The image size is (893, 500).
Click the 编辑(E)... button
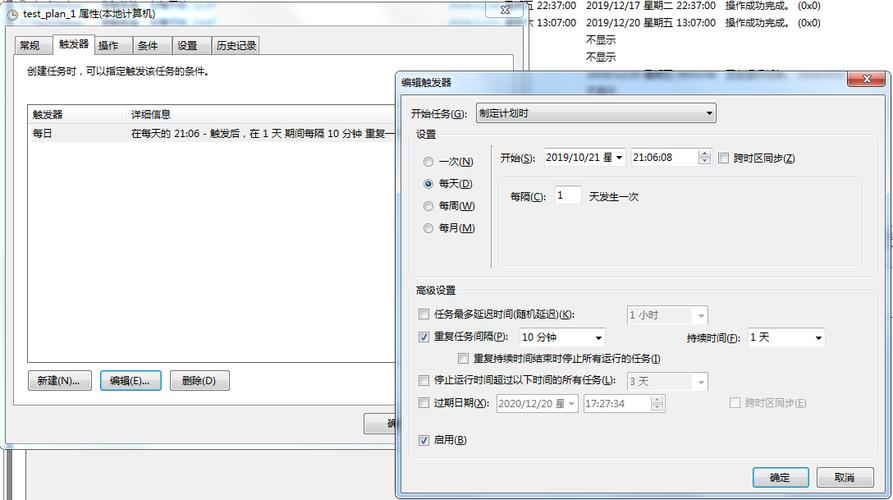[x=130, y=381]
